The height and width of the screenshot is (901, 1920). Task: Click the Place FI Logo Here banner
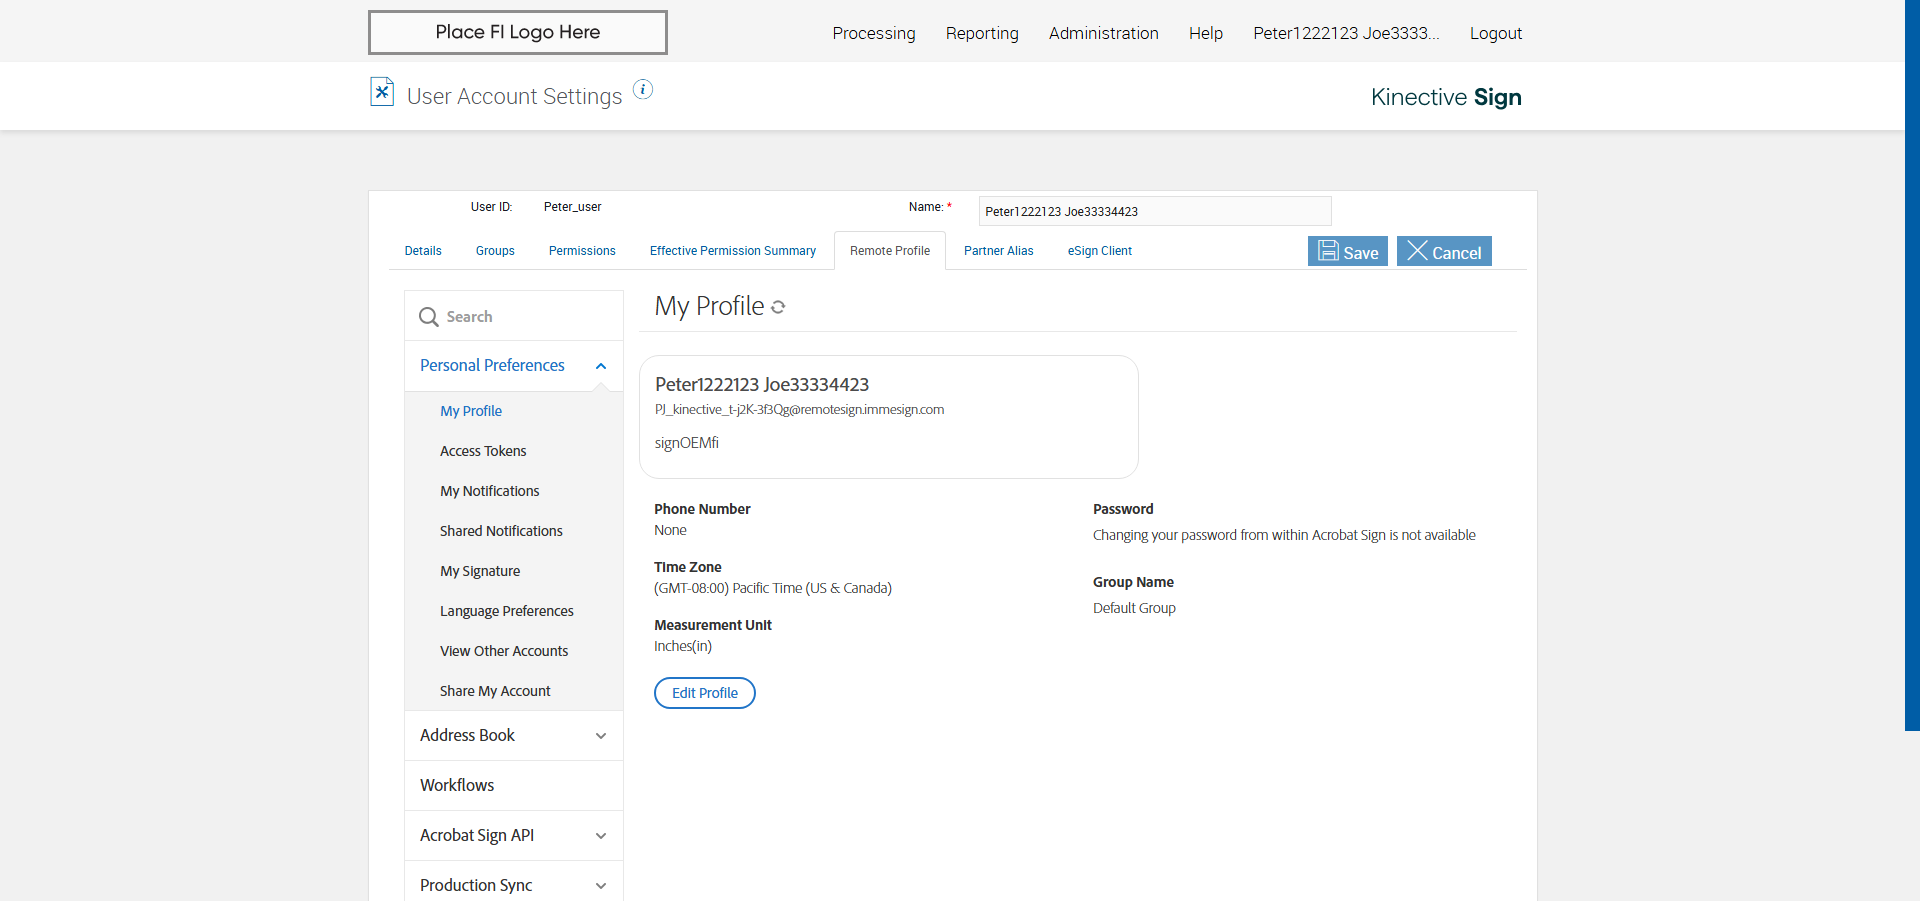tap(517, 32)
